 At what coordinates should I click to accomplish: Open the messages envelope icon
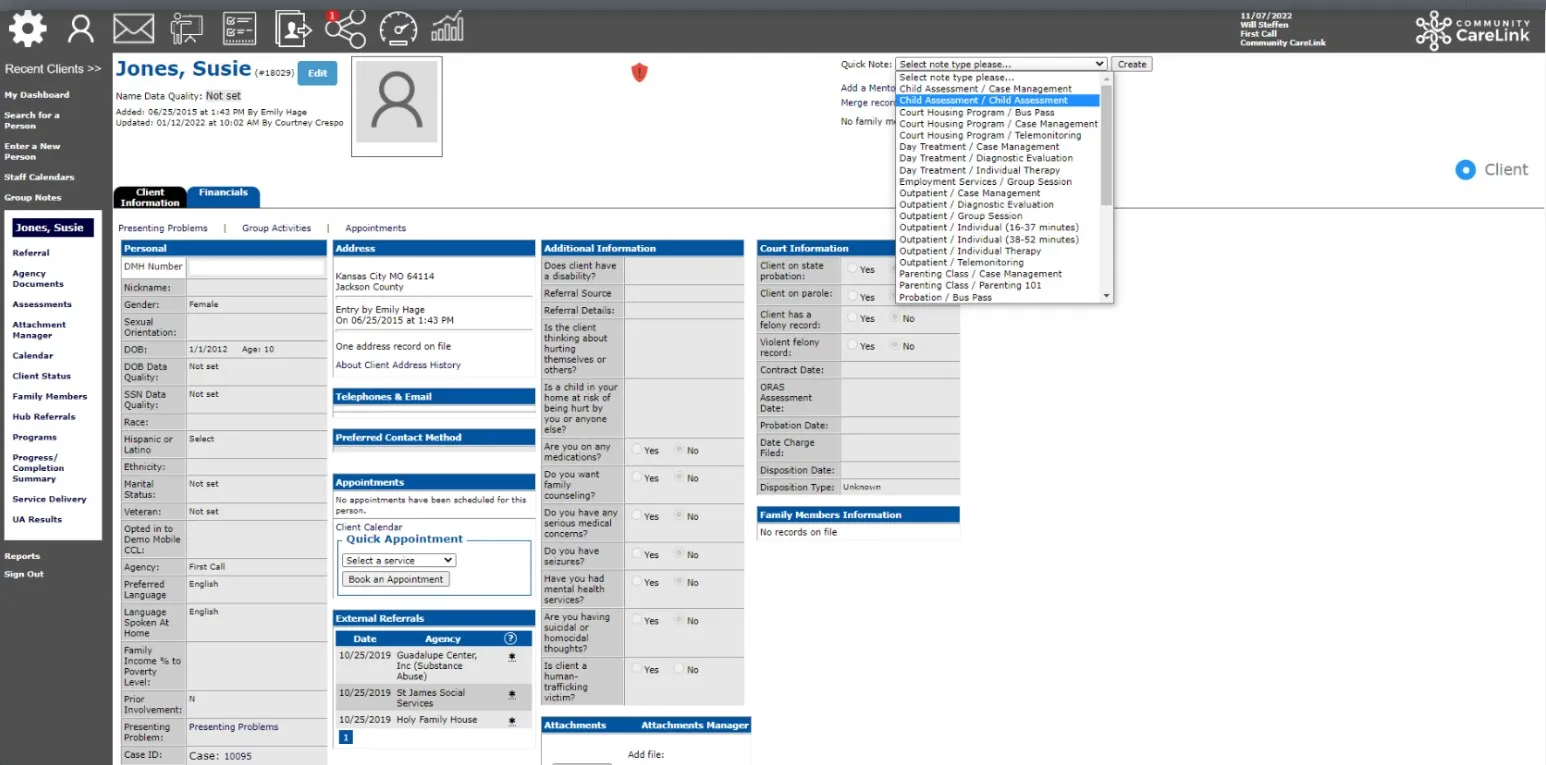point(133,28)
